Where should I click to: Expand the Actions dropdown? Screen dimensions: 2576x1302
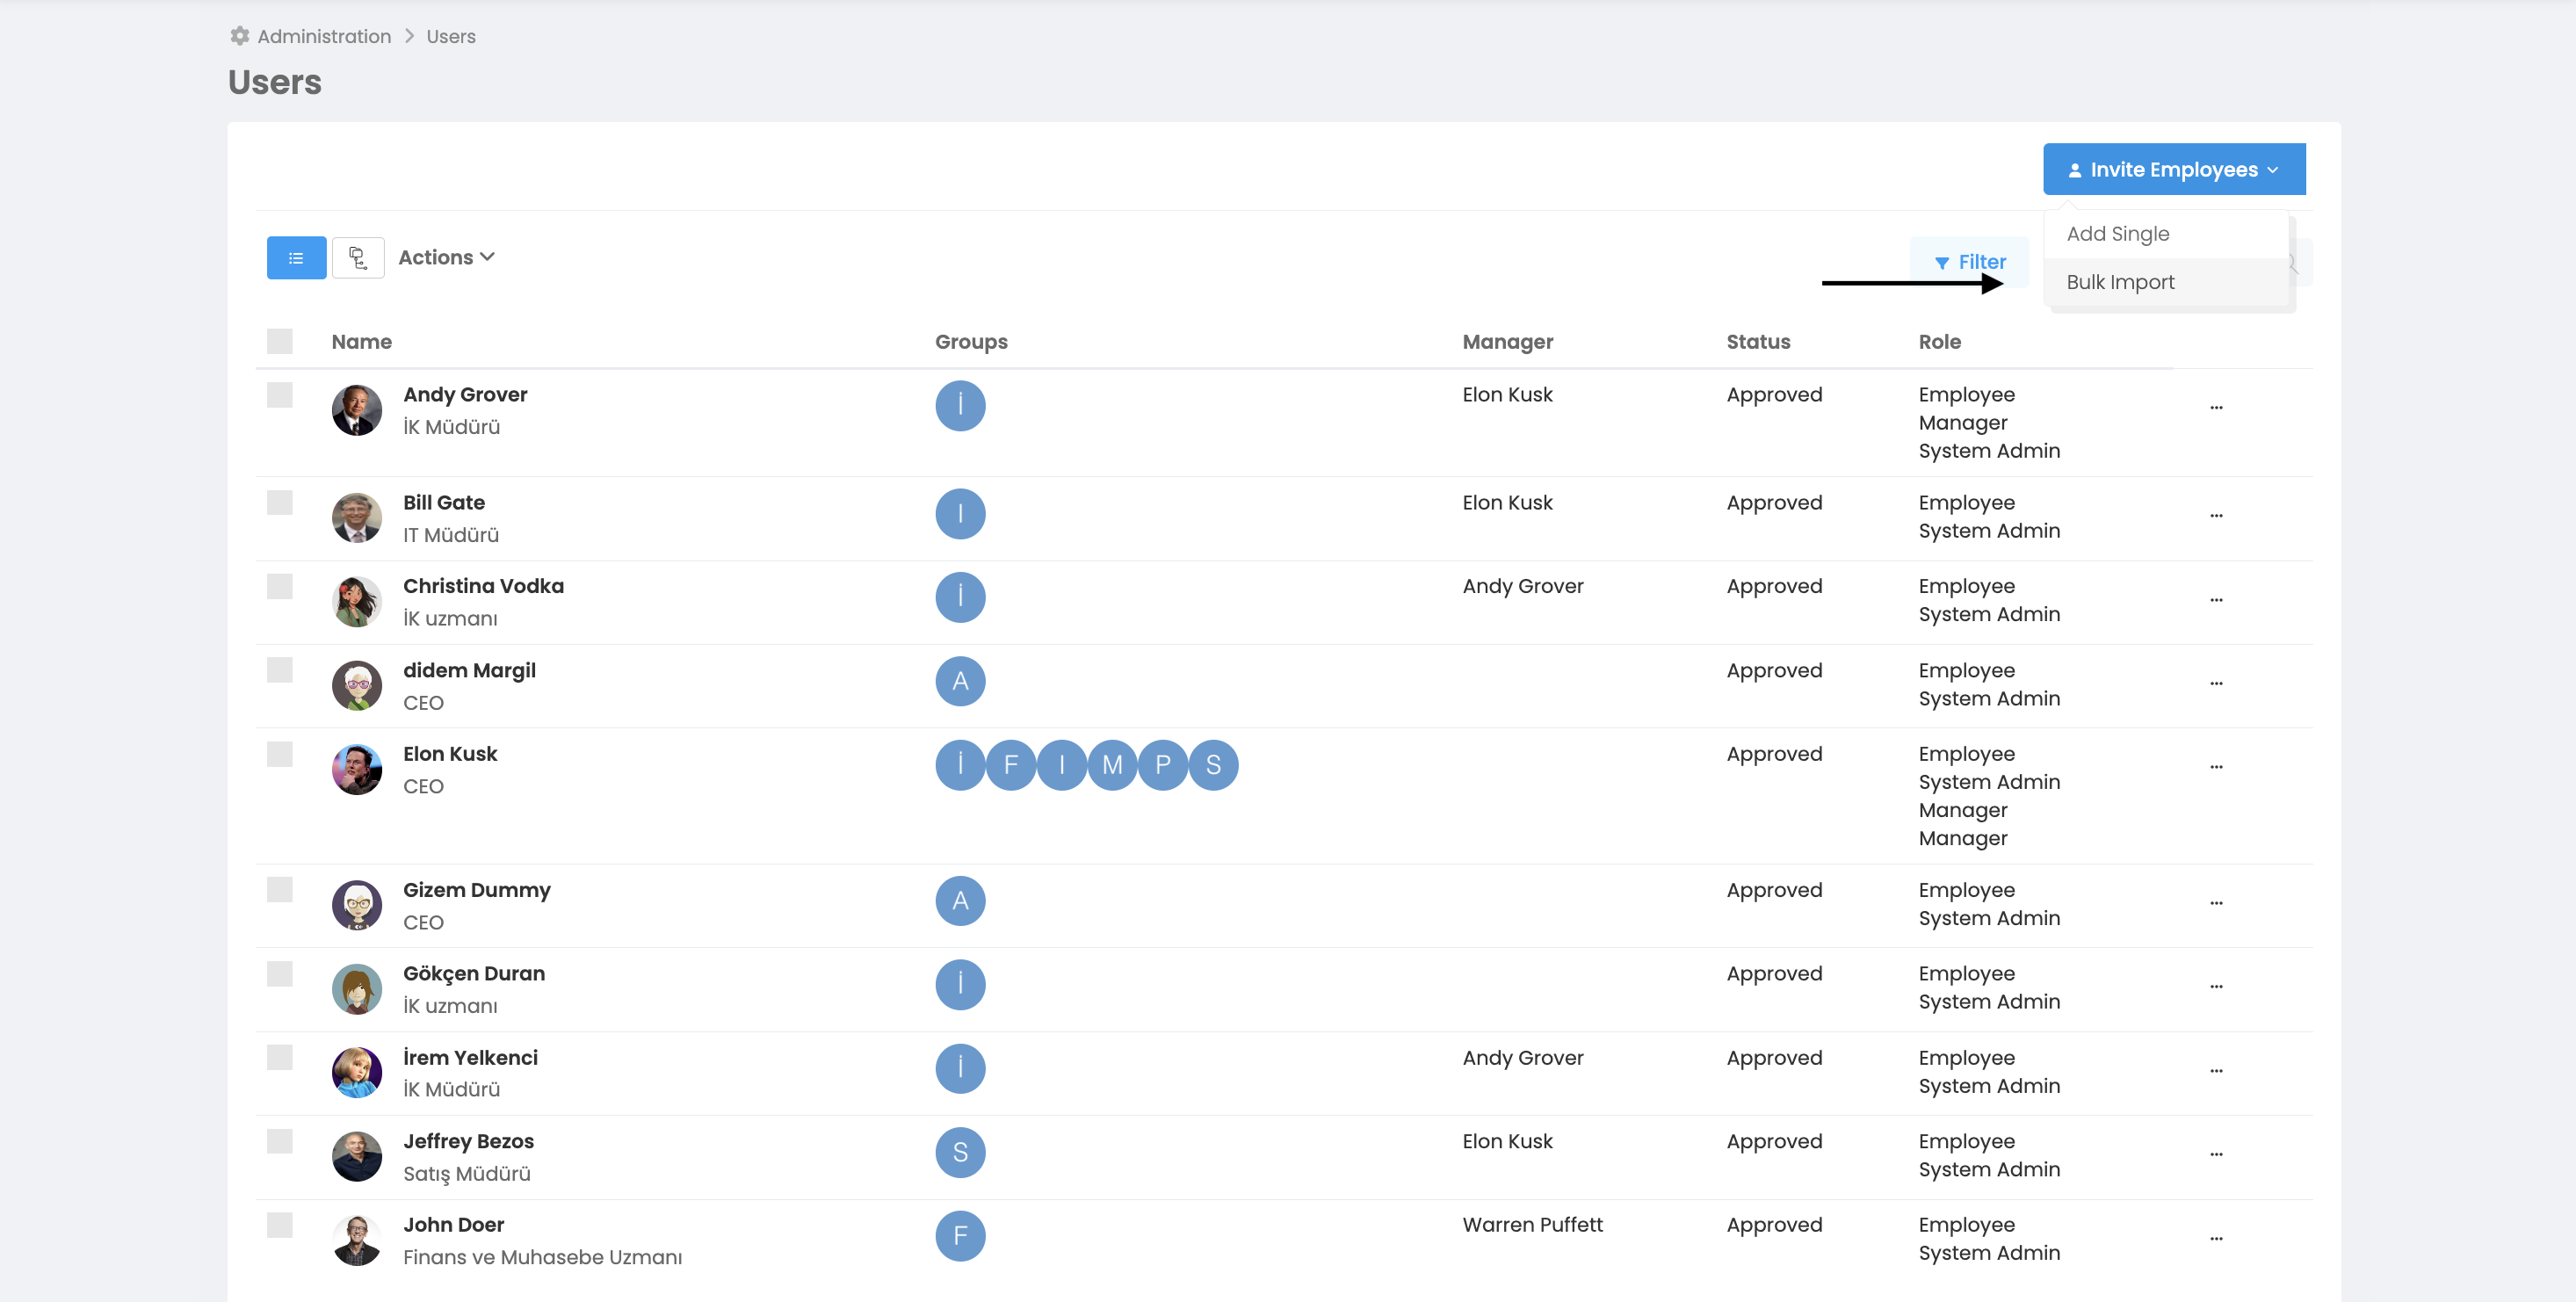pos(446,258)
